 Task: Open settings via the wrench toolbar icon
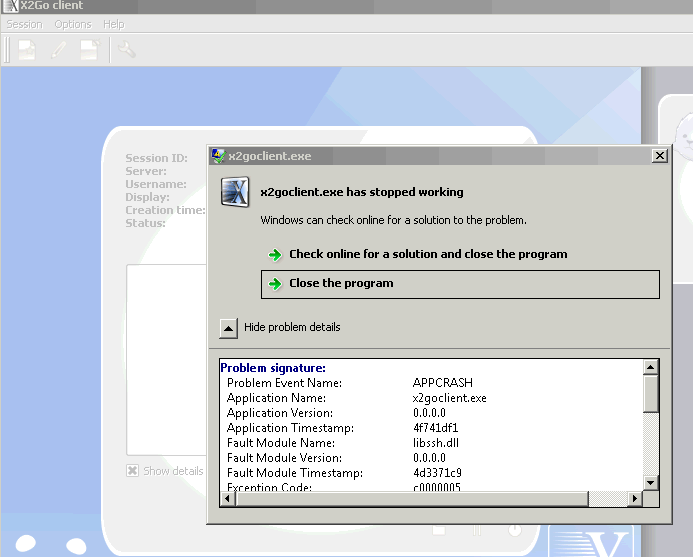tap(127, 50)
